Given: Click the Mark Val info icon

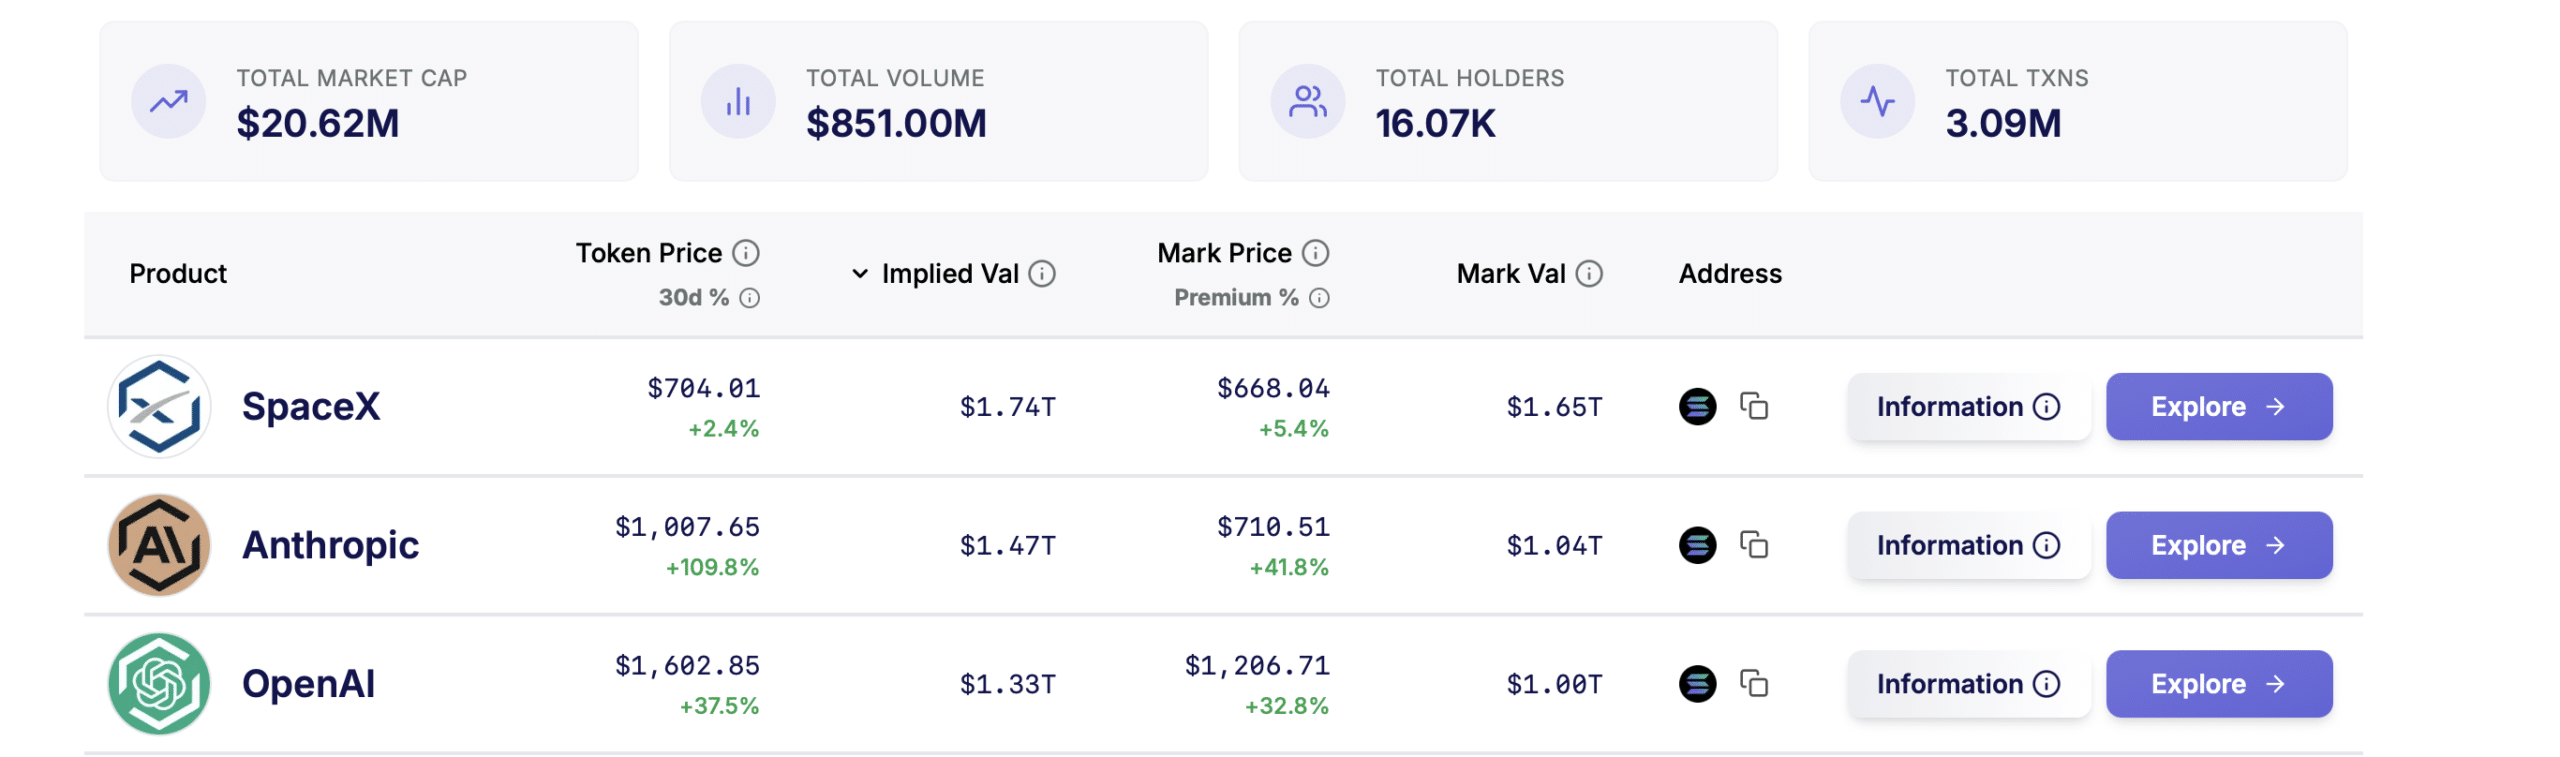Looking at the screenshot, I should [1589, 273].
